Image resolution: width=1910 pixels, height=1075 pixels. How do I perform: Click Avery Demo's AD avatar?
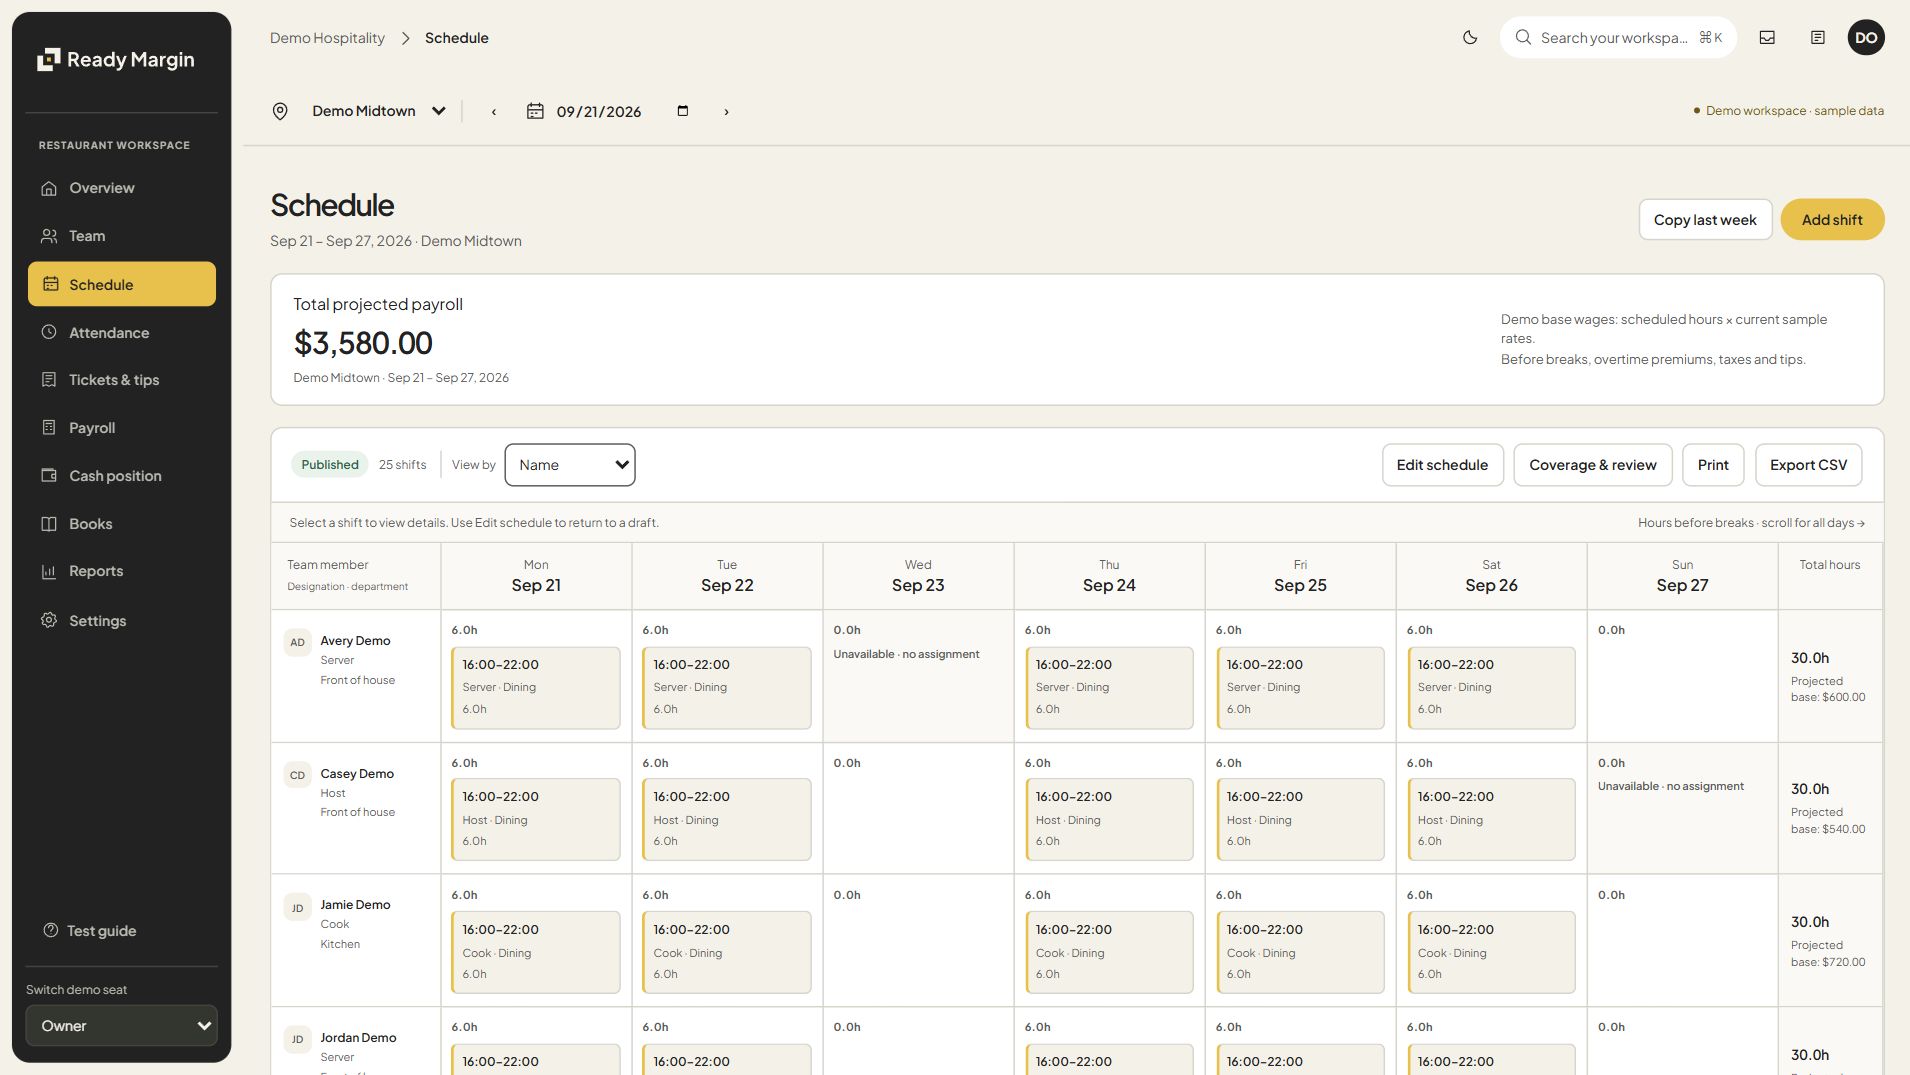pos(297,642)
